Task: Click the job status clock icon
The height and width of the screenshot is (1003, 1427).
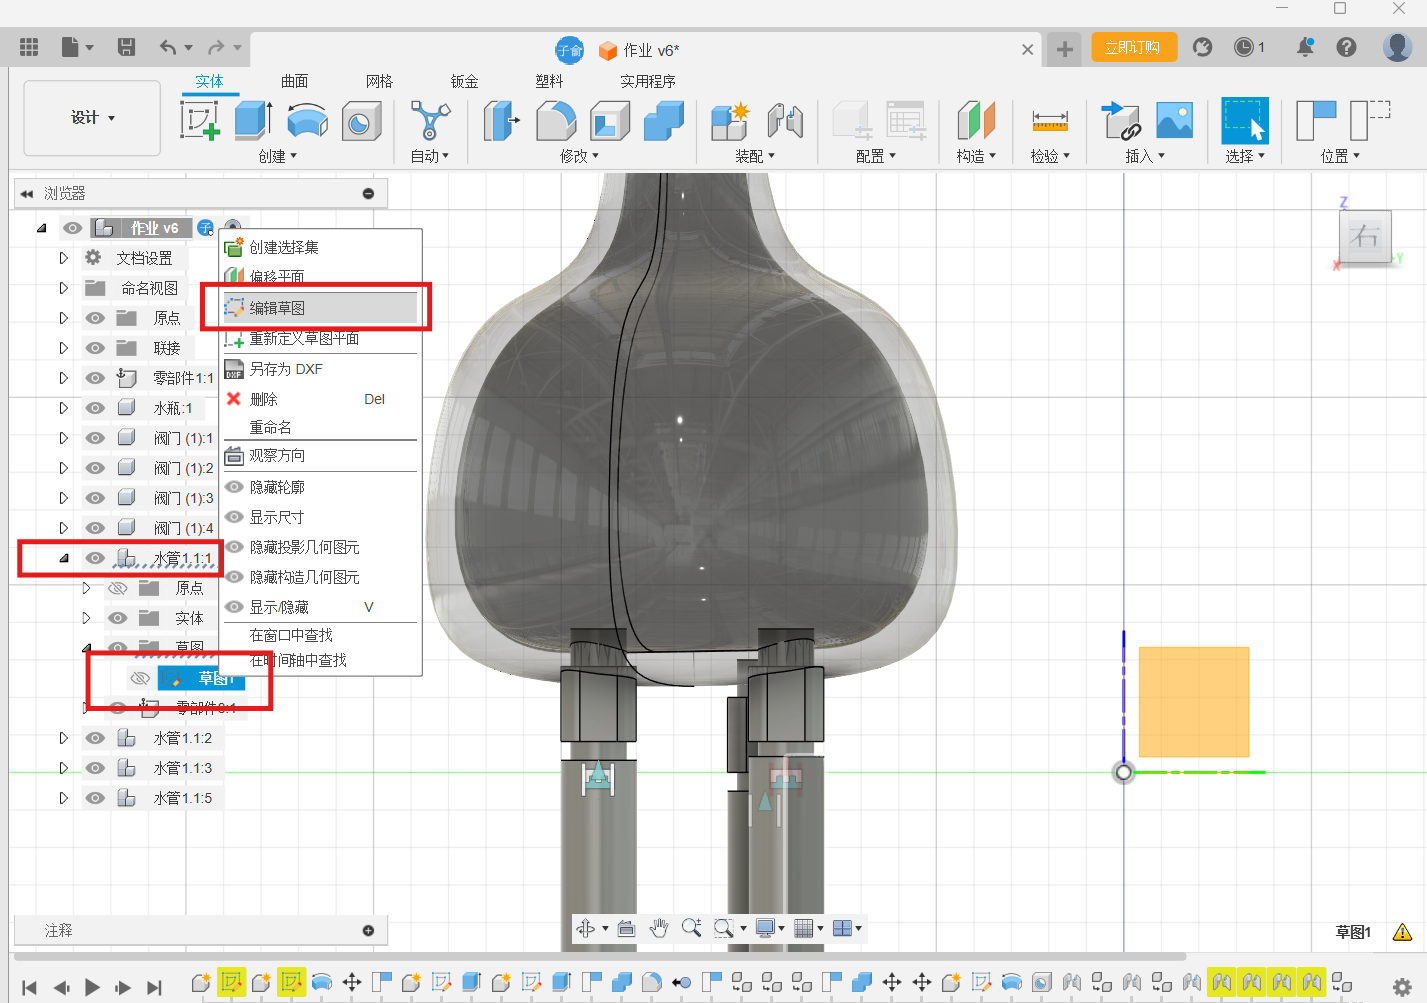Action: click(x=1244, y=47)
